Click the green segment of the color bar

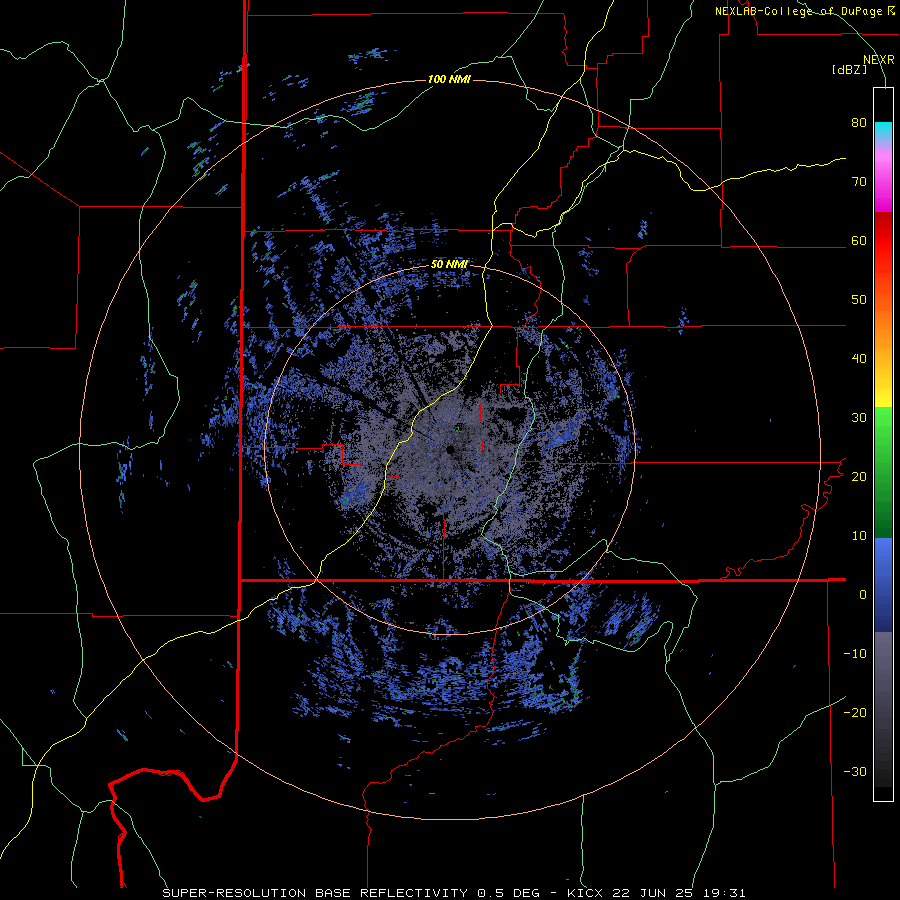point(883,472)
